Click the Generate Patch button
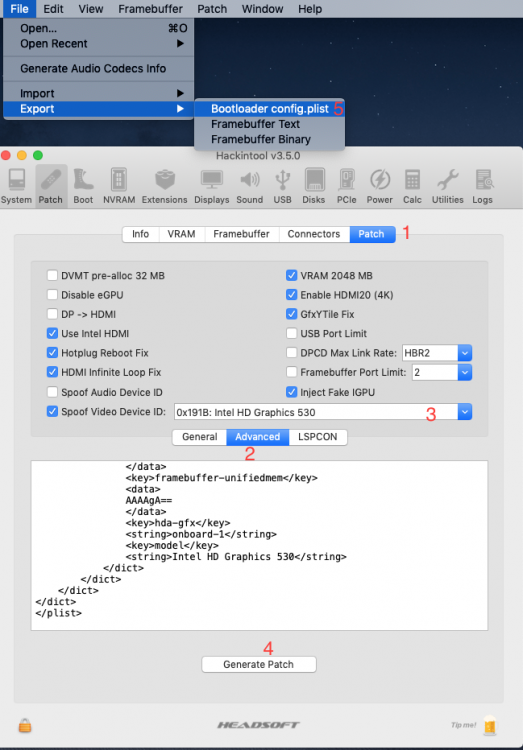This screenshot has width=523, height=750. (258, 664)
